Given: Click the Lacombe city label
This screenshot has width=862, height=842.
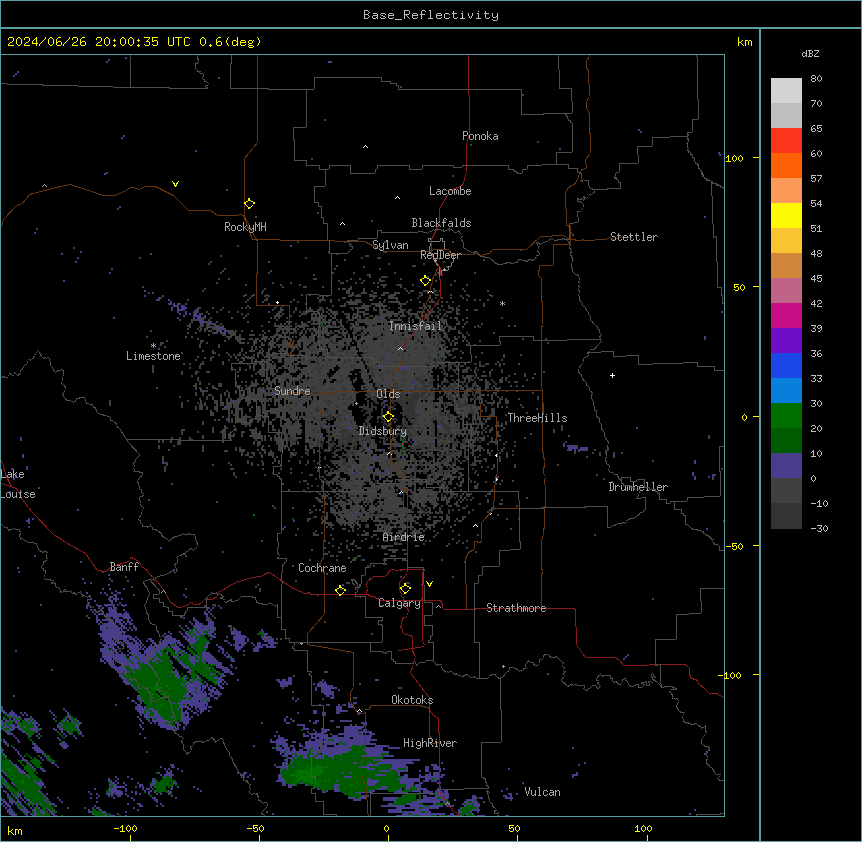Looking at the screenshot, I should click(x=450, y=191).
